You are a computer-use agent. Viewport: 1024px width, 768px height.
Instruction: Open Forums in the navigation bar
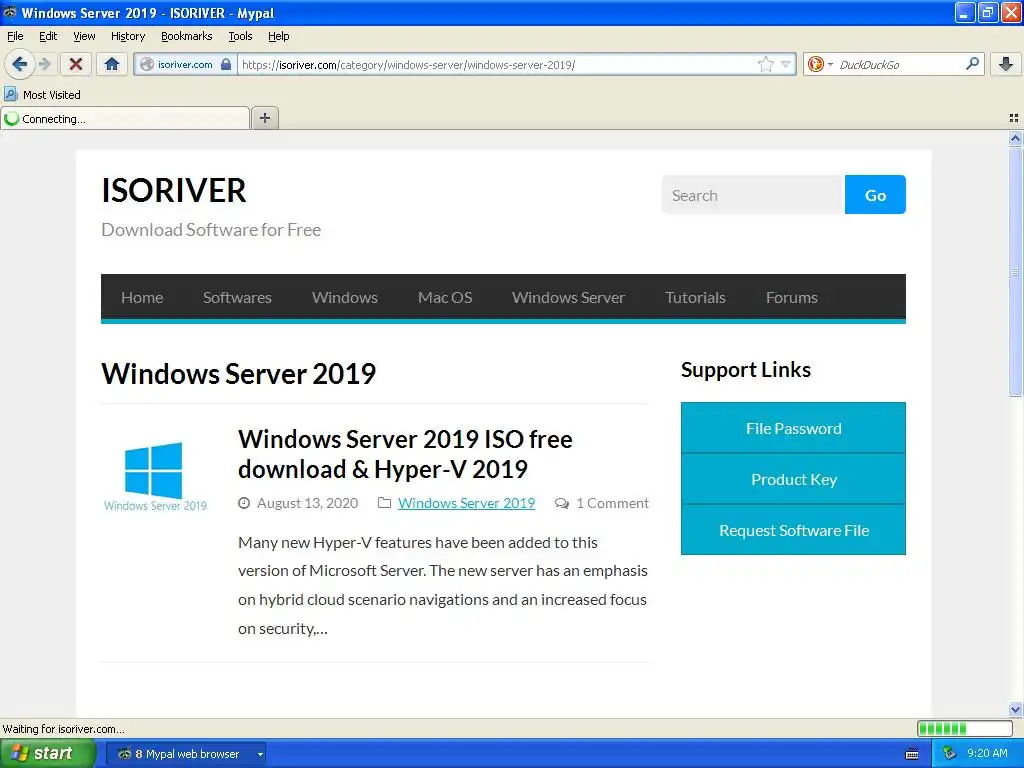(x=792, y=297)
